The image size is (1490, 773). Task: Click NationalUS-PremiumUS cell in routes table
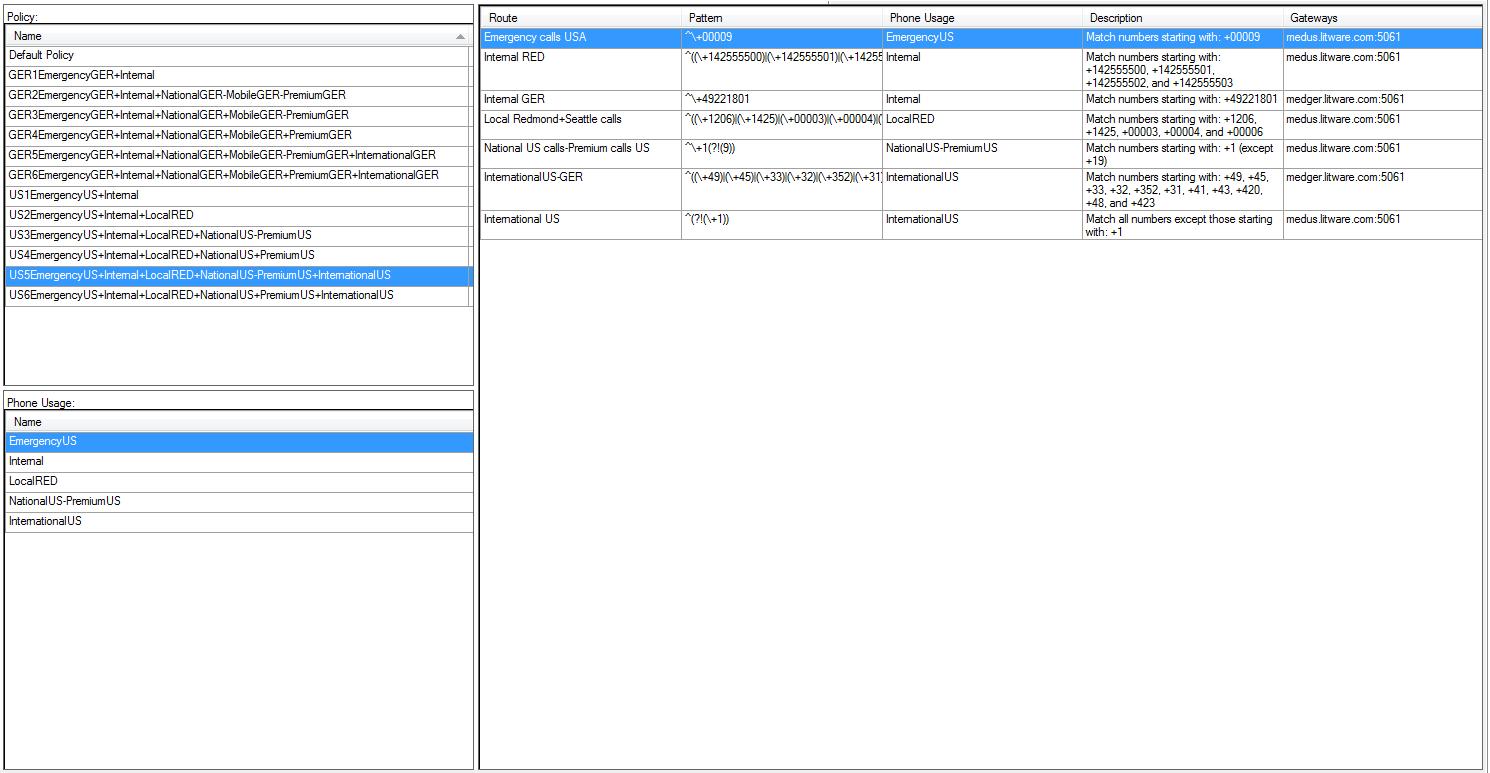[982, 154]
